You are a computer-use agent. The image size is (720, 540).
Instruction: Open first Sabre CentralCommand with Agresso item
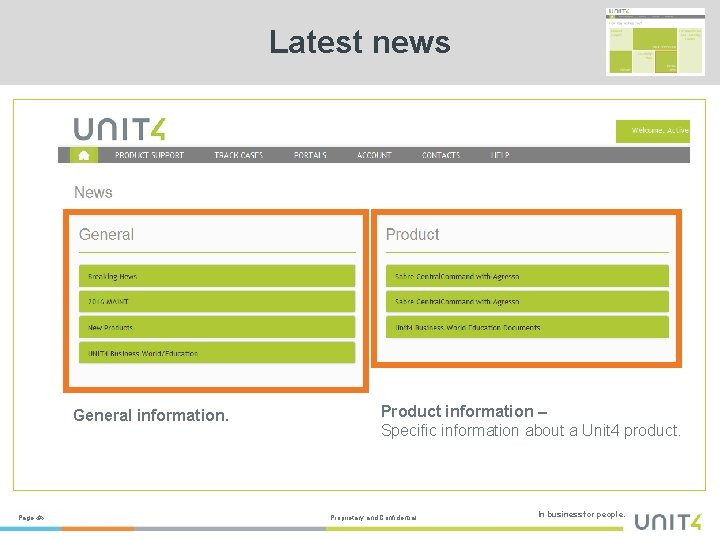527,276
